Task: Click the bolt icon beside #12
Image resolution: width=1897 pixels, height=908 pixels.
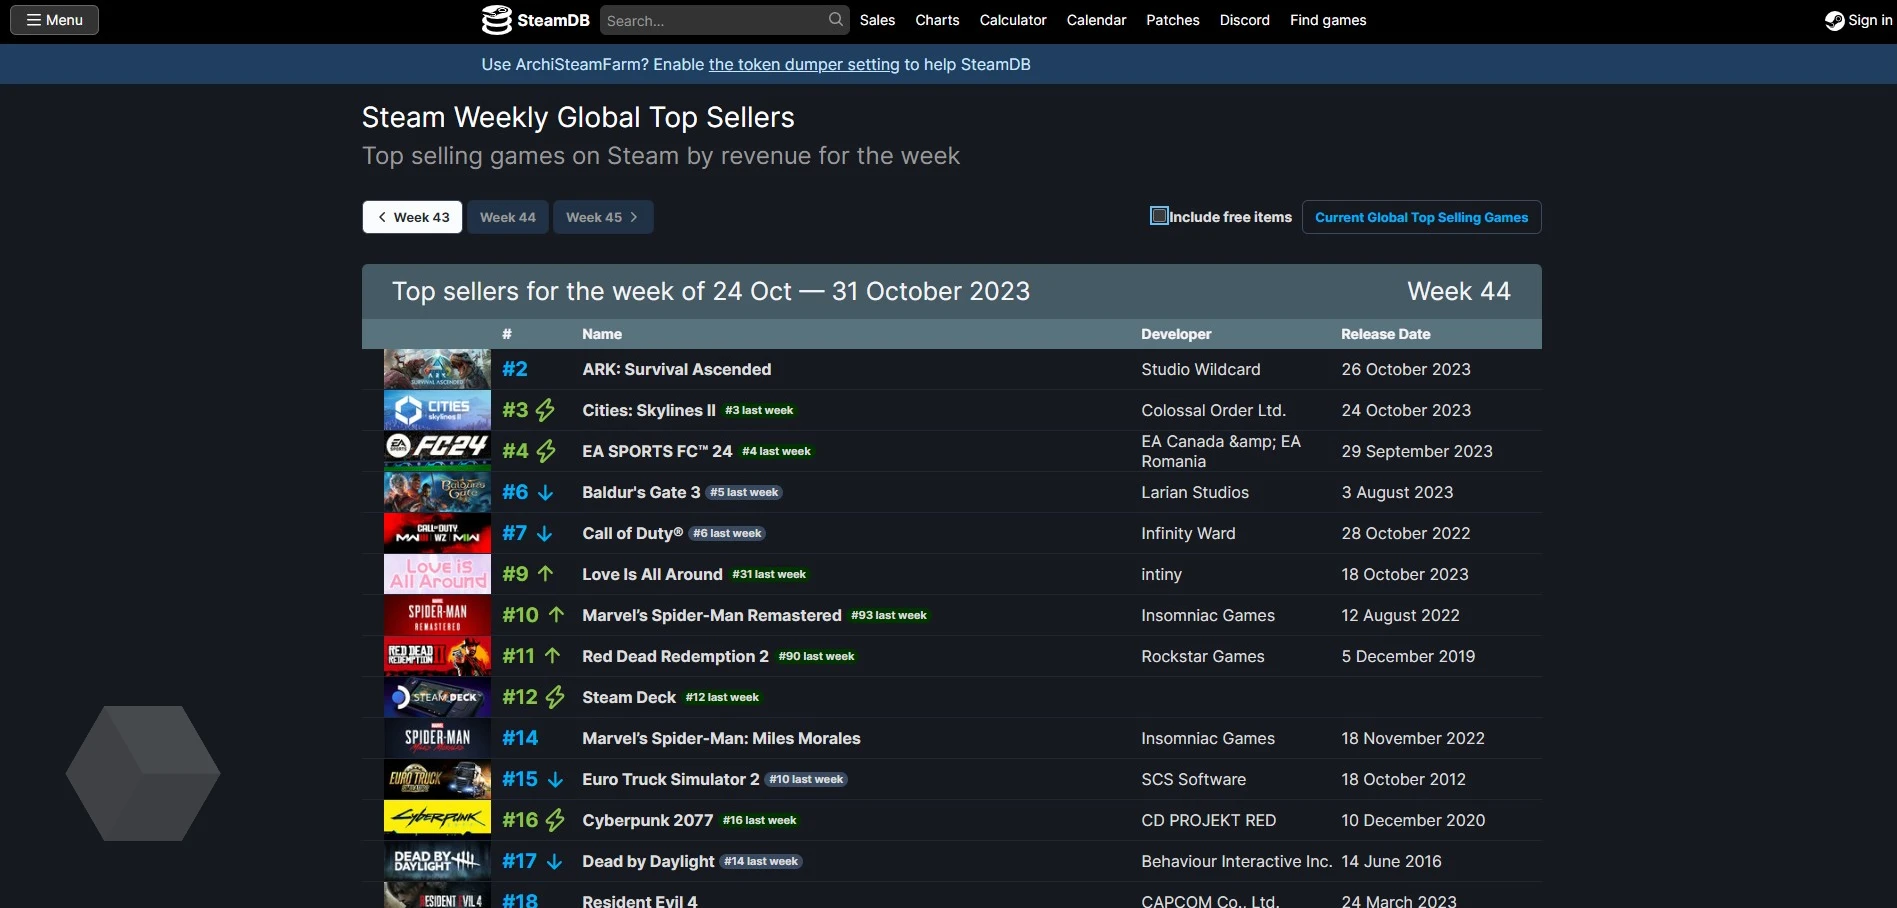Action: (x=555, y=697)
